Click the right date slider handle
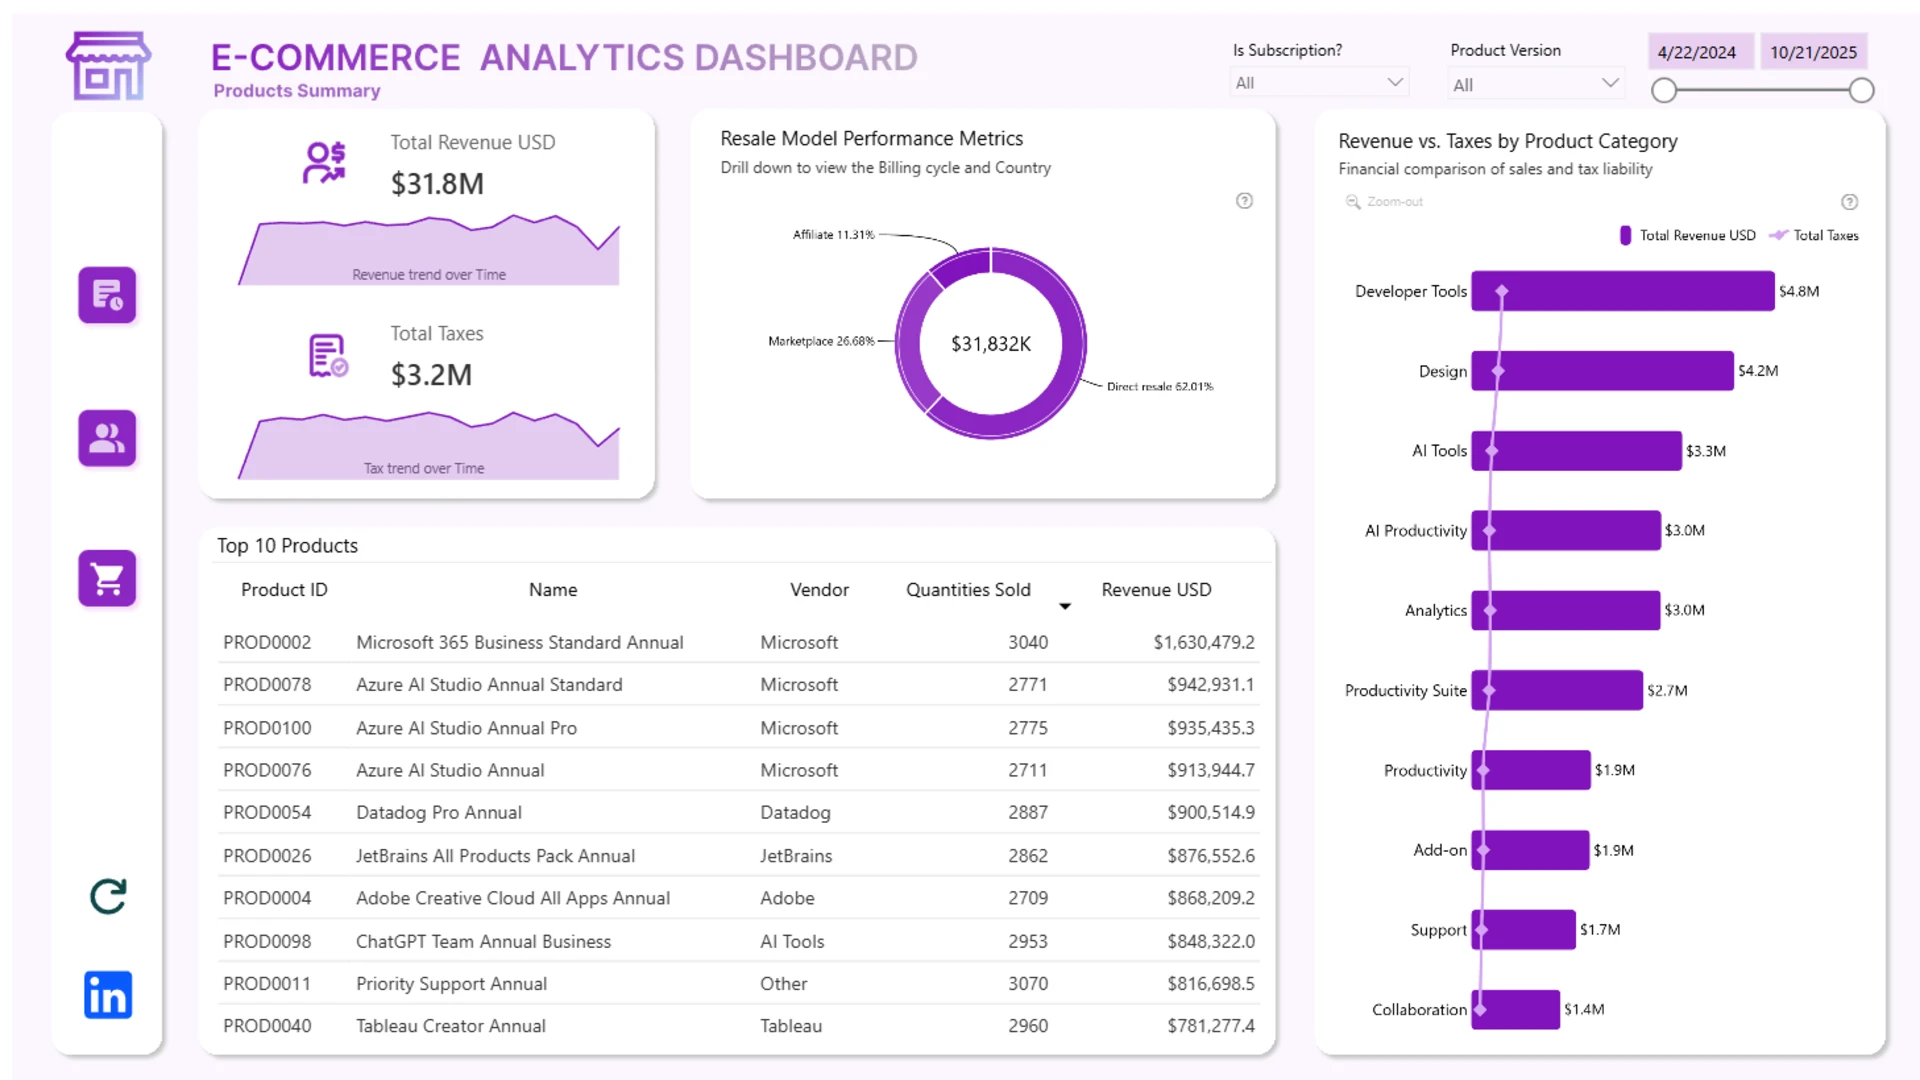The image size is (1920, 1080). (x=1861, y=91)
